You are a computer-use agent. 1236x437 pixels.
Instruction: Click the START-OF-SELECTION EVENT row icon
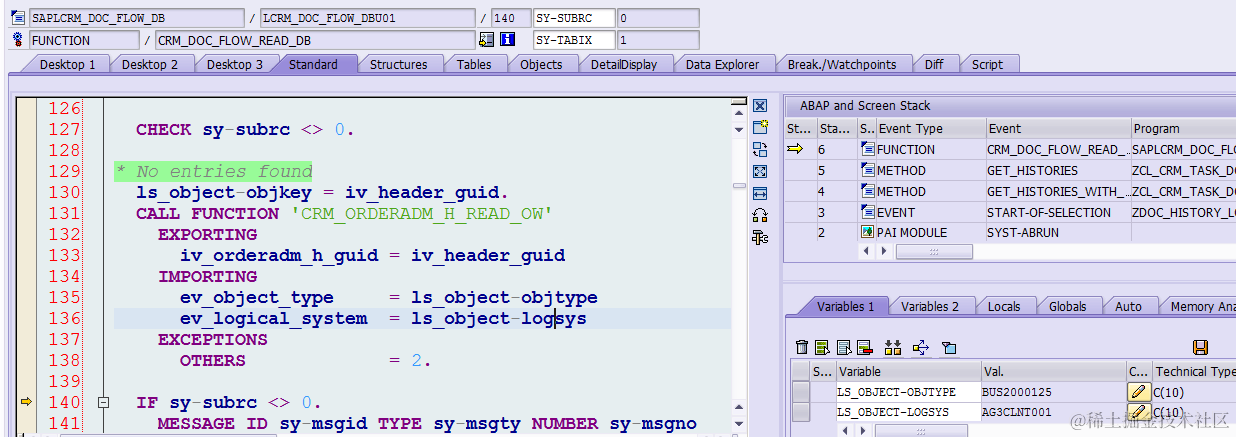867,212
